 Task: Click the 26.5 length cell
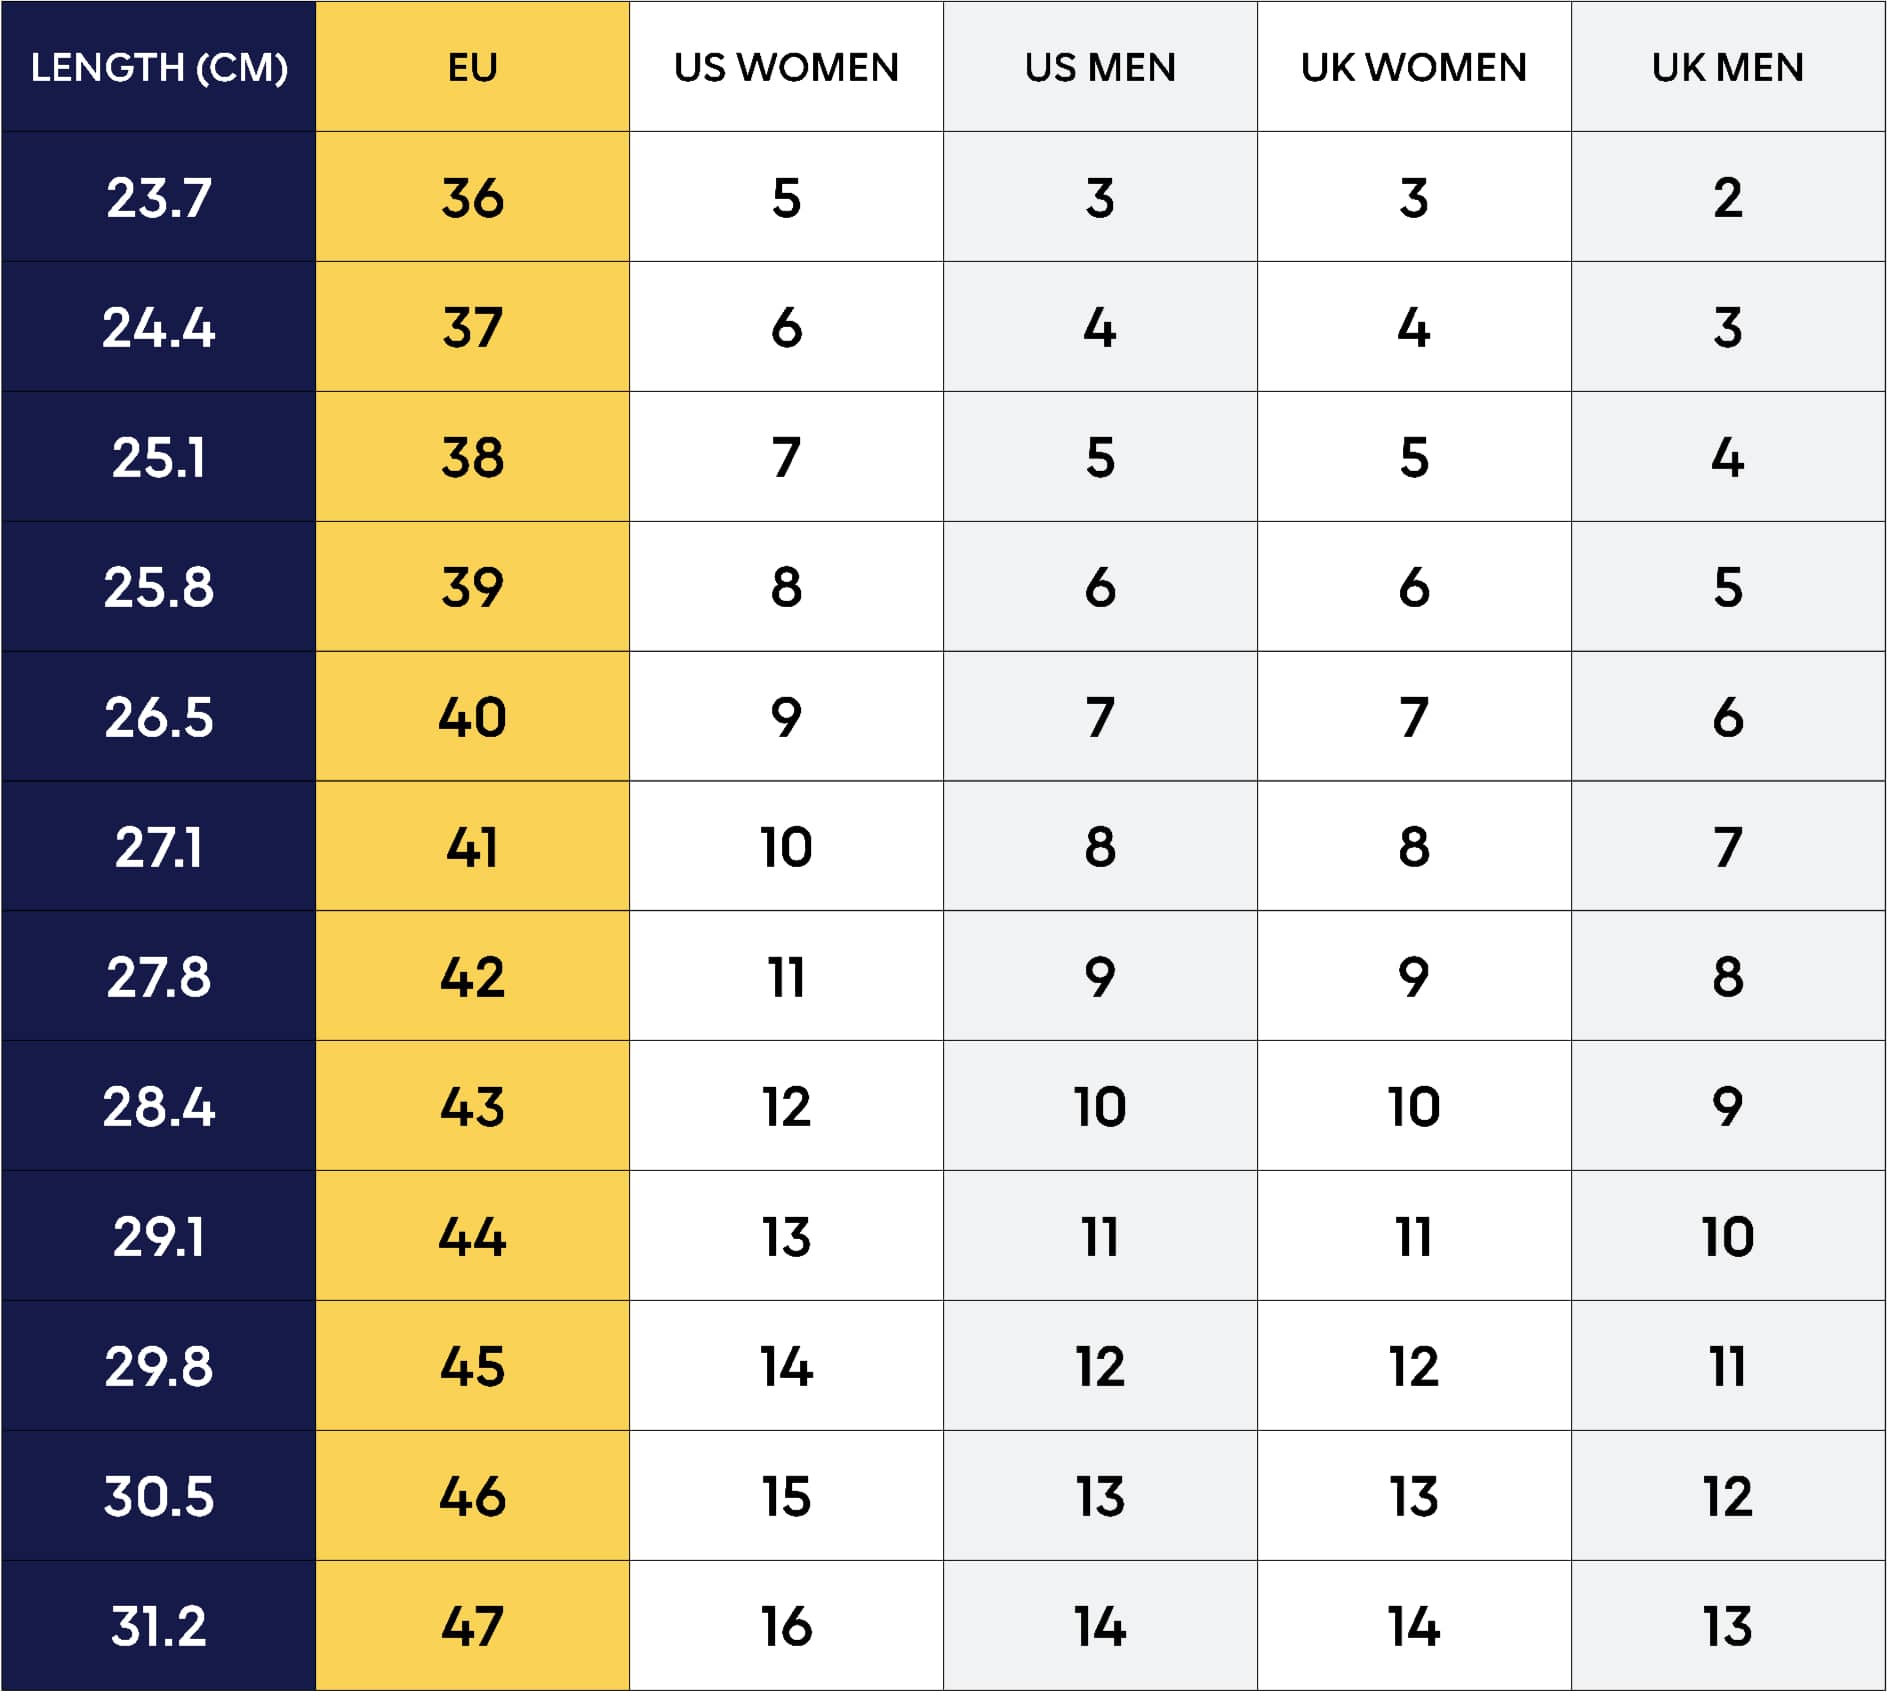(159, 717)
